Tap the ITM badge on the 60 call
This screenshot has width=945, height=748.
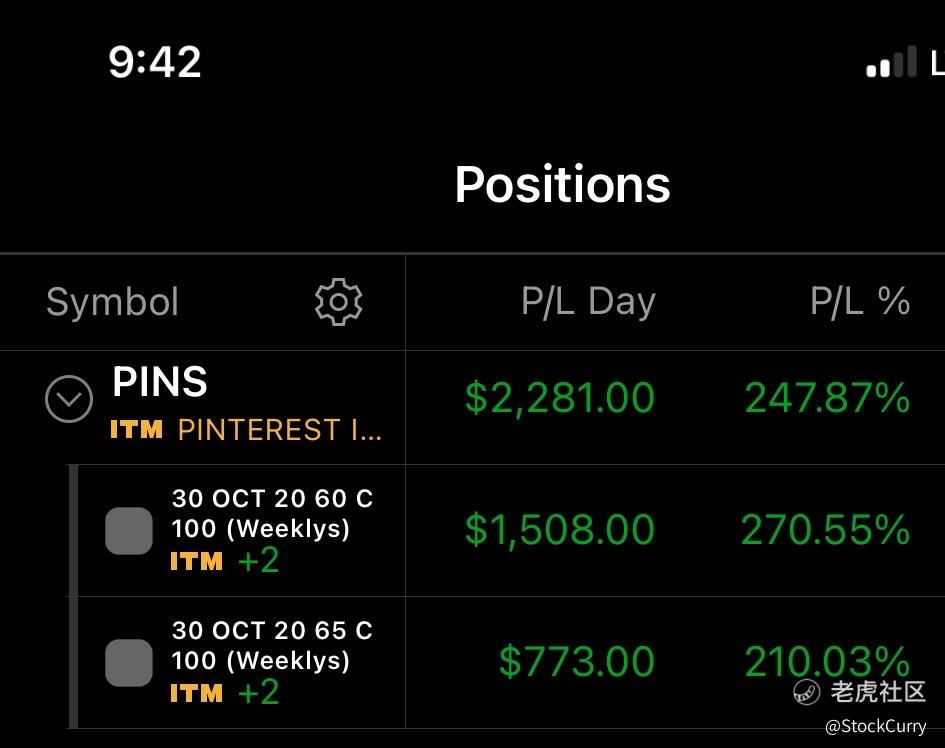point(196,562)
